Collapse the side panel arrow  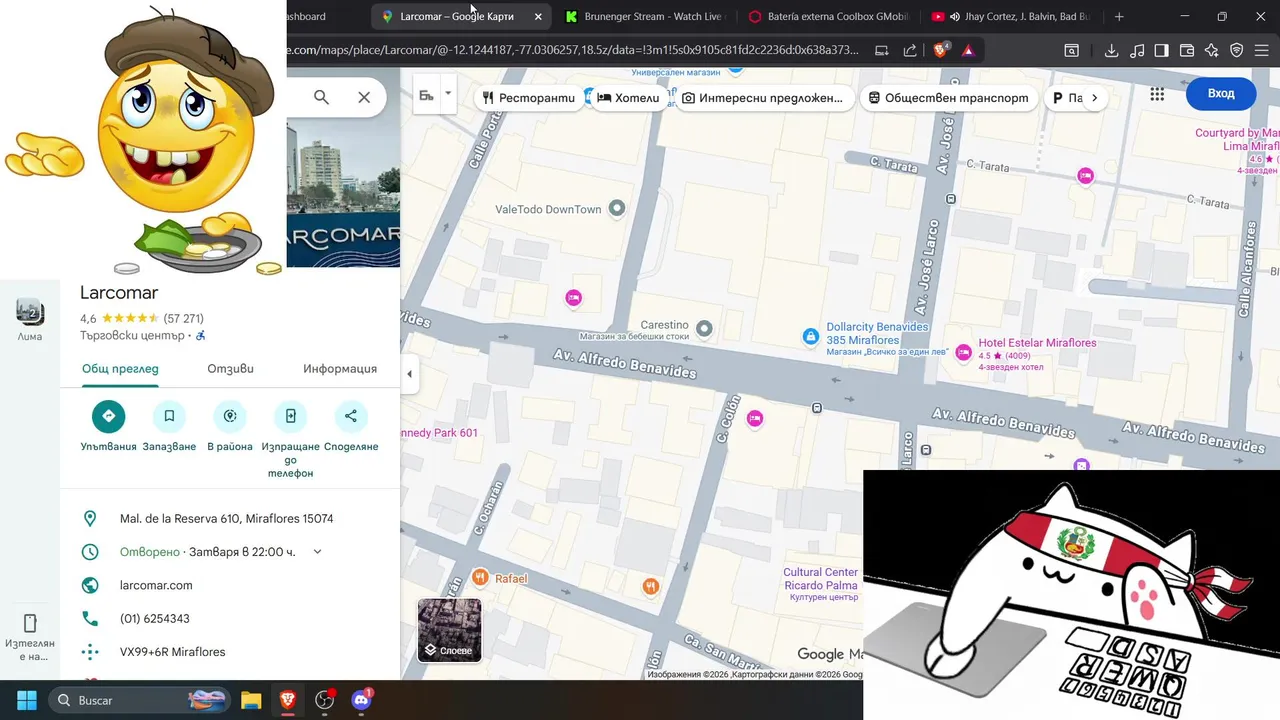pos(409,374)
